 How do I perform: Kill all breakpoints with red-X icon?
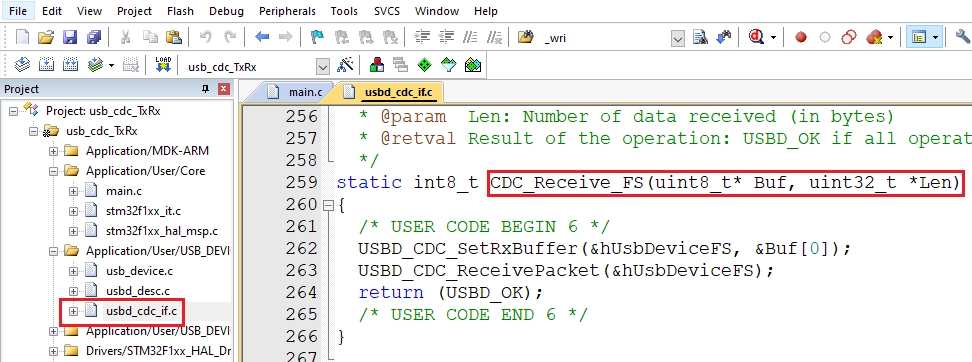(874, 37)
